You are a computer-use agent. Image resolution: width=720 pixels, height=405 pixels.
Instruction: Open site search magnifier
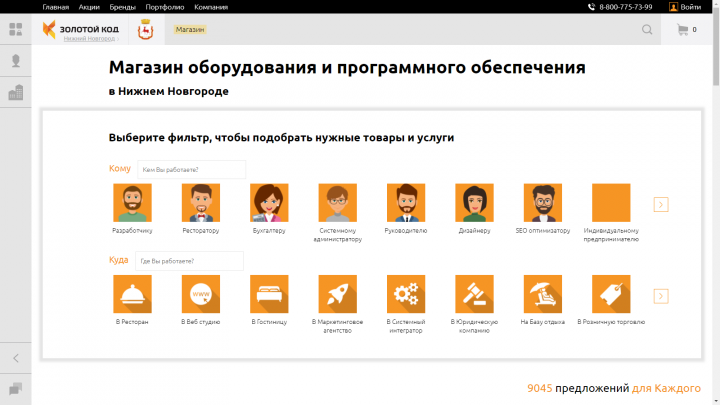647,30
